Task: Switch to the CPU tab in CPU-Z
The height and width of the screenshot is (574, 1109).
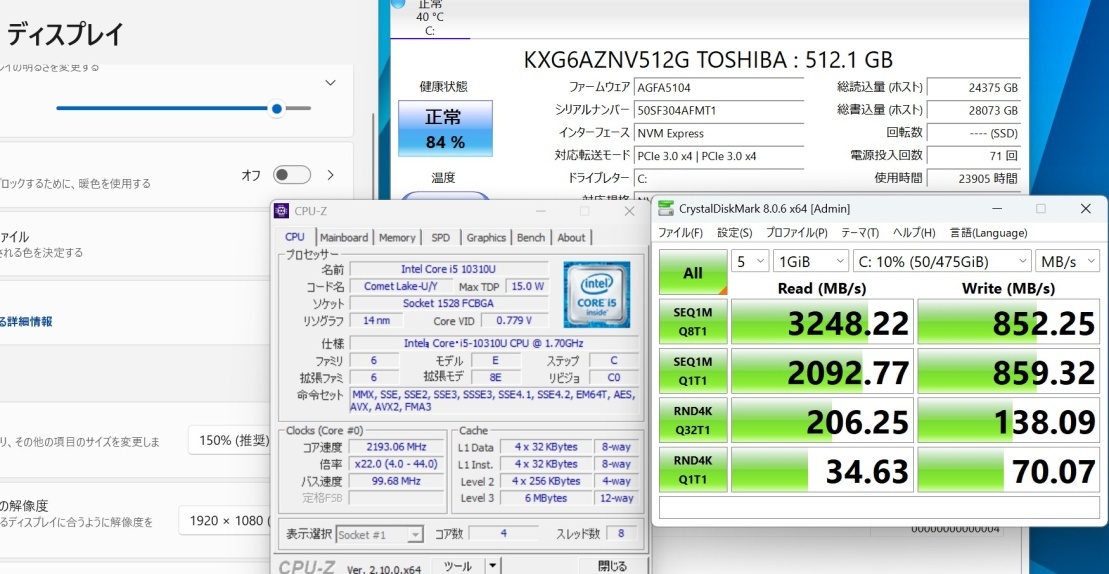Action: point(295,237)
